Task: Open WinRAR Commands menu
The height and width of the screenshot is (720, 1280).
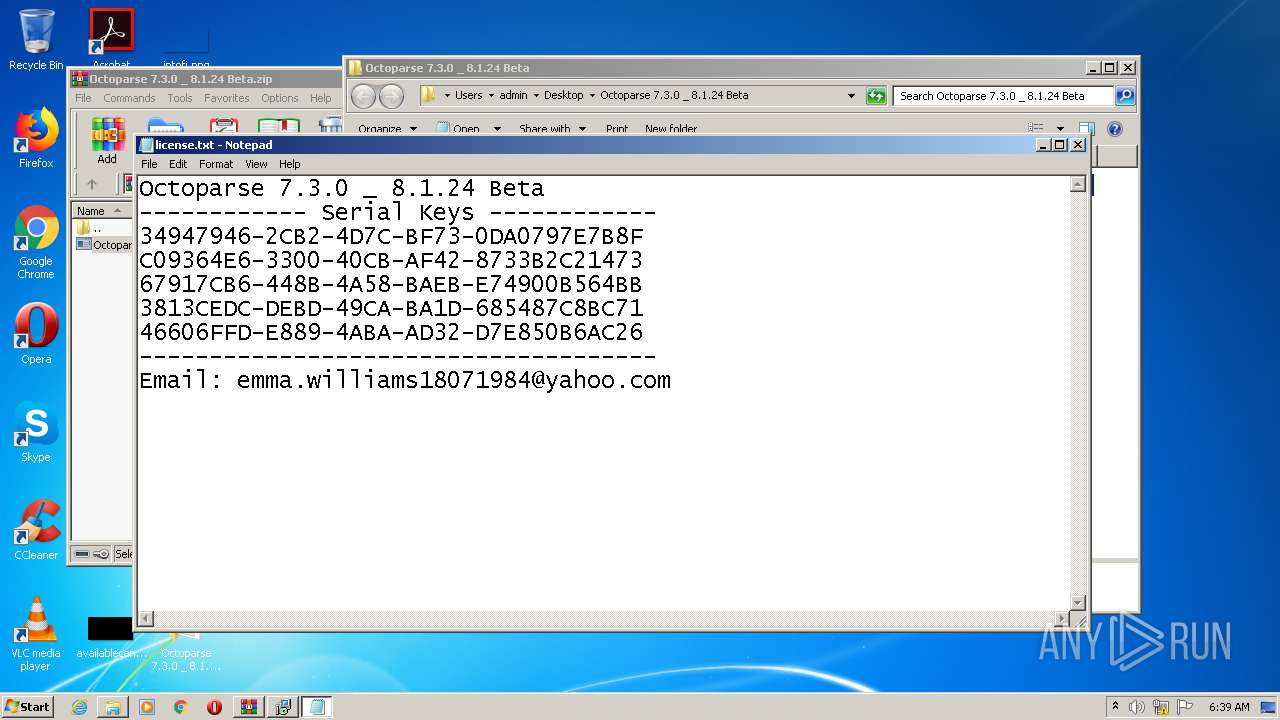Action: point(129,98)
